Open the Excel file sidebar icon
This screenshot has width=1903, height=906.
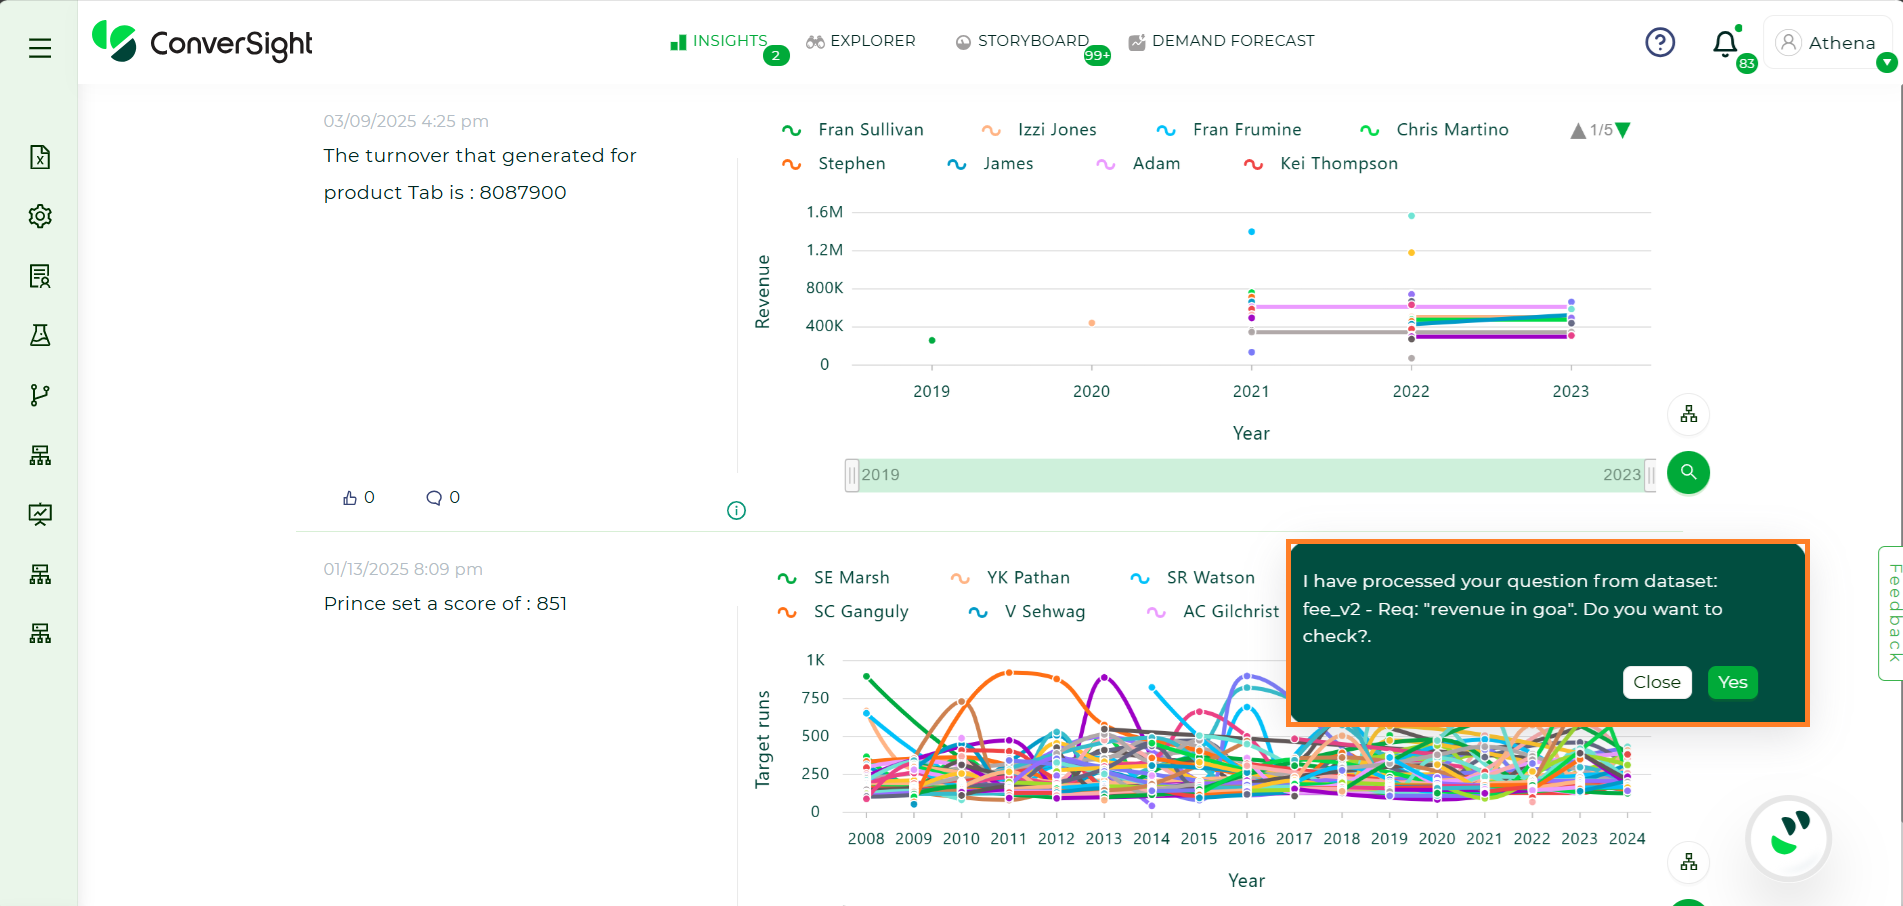(x=40, y=157)
